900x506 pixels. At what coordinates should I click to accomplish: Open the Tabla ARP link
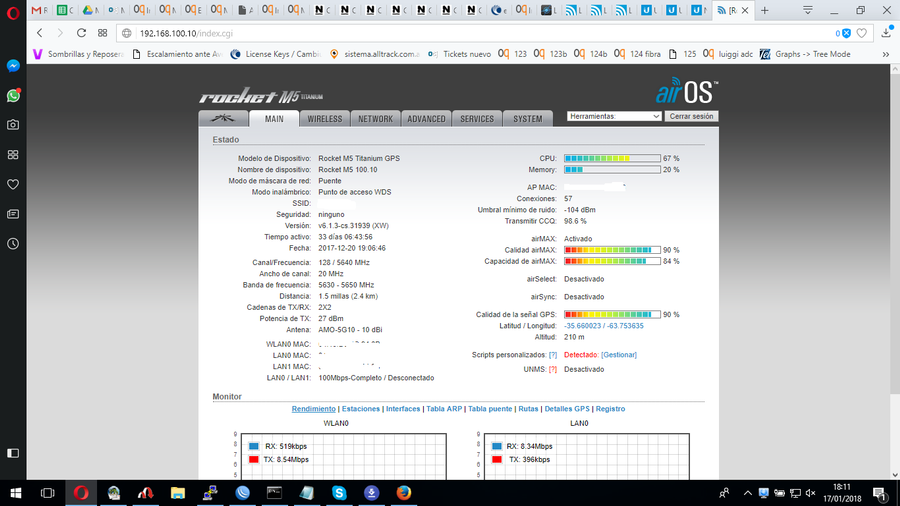(x=444, y=409)
